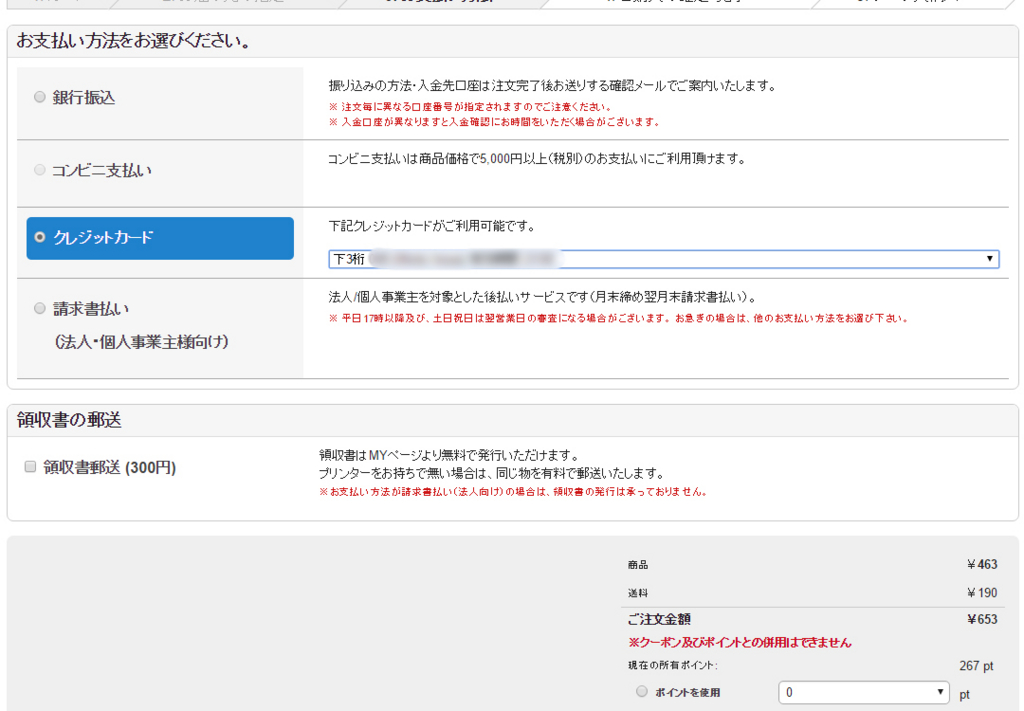Viewport: 1024px width, 711px height.
Task: Click the コンビニ支払い 5,000円以上 description text
Action: coord(536,159)
